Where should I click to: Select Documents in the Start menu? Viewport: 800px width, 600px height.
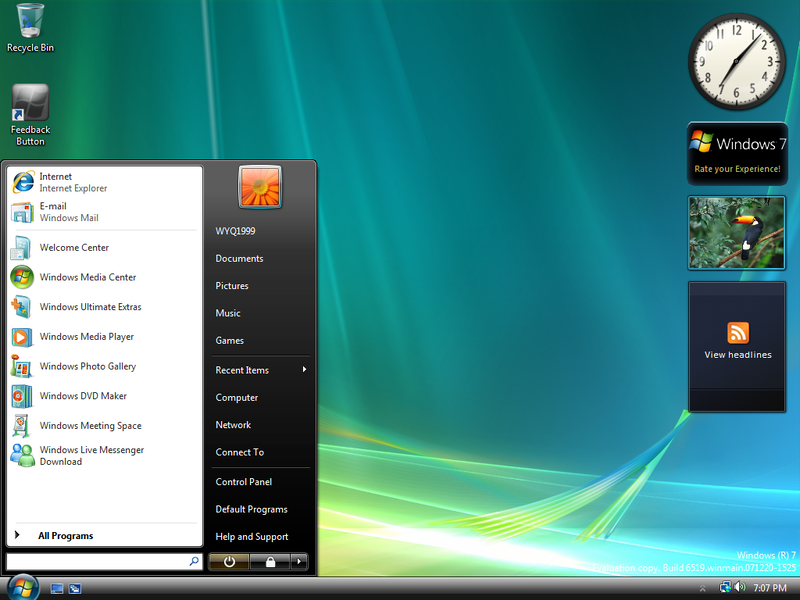[239, 258]
